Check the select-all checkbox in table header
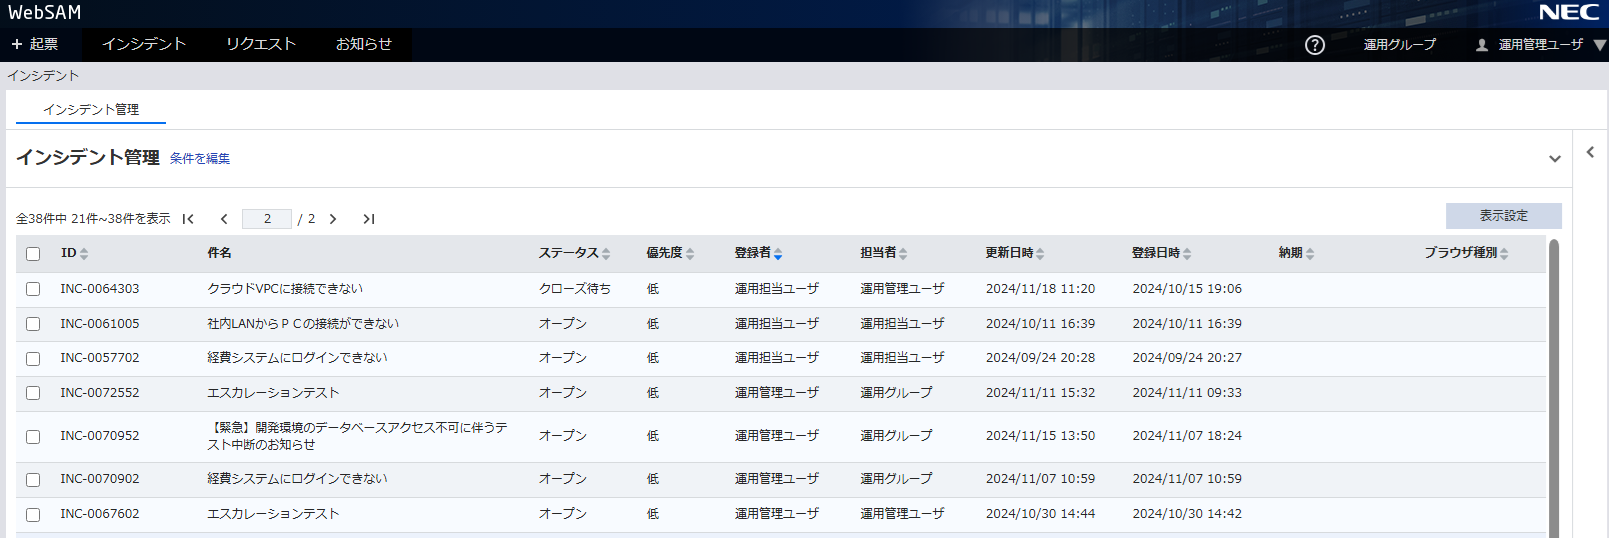 [x=33, y=254]
